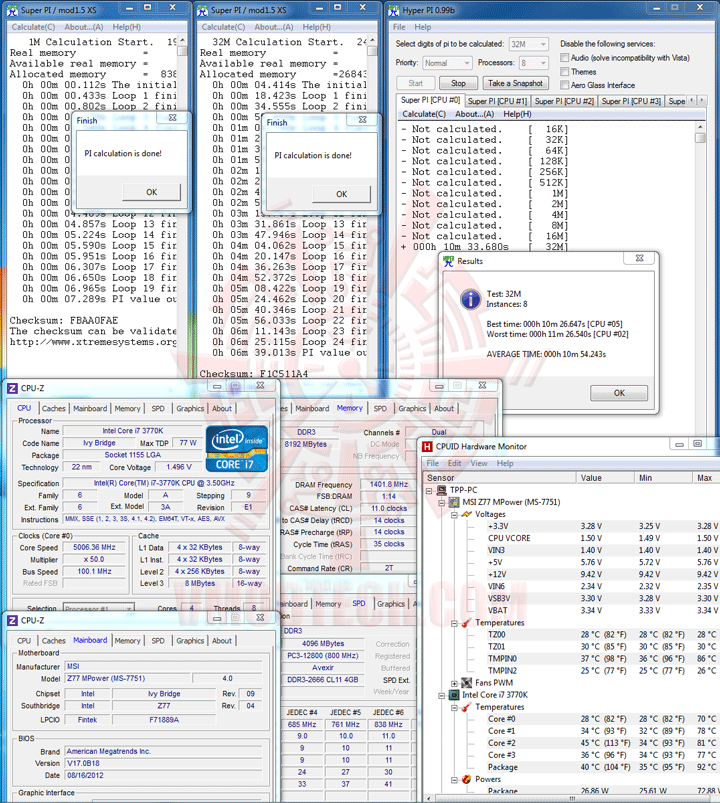720x803 pixels.
Task: Click the Intel Core i7 3770K chip icon
Action: (x=454, y=695)
